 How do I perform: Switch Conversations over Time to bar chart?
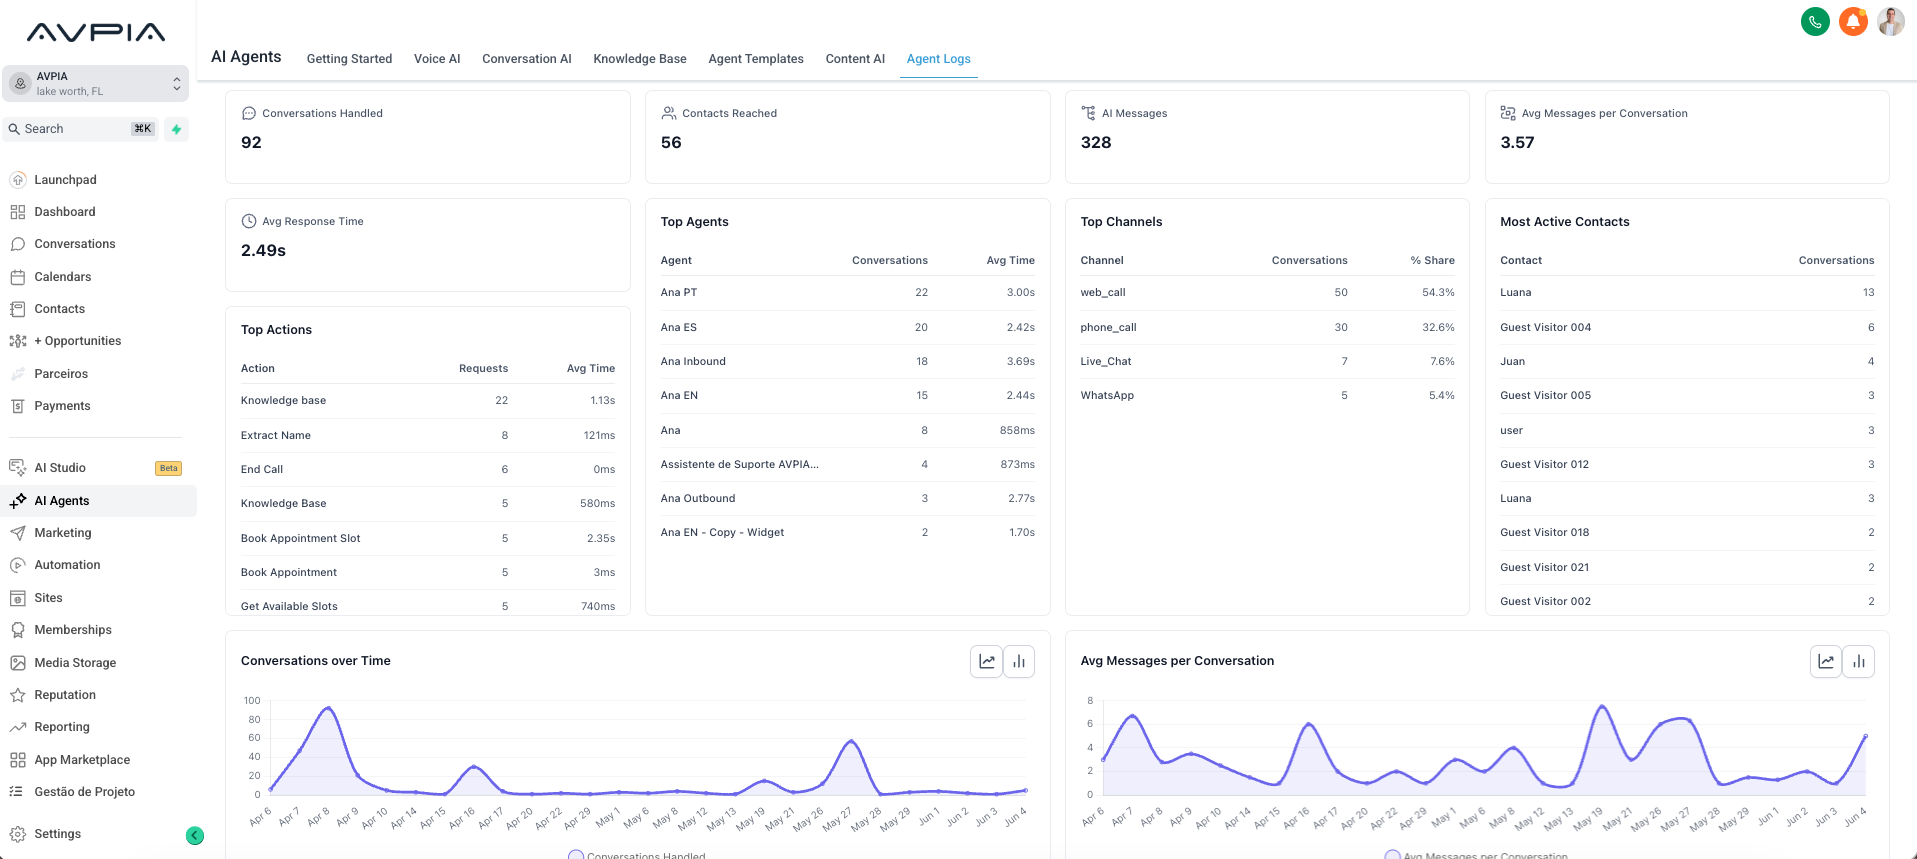point(1019,661)
